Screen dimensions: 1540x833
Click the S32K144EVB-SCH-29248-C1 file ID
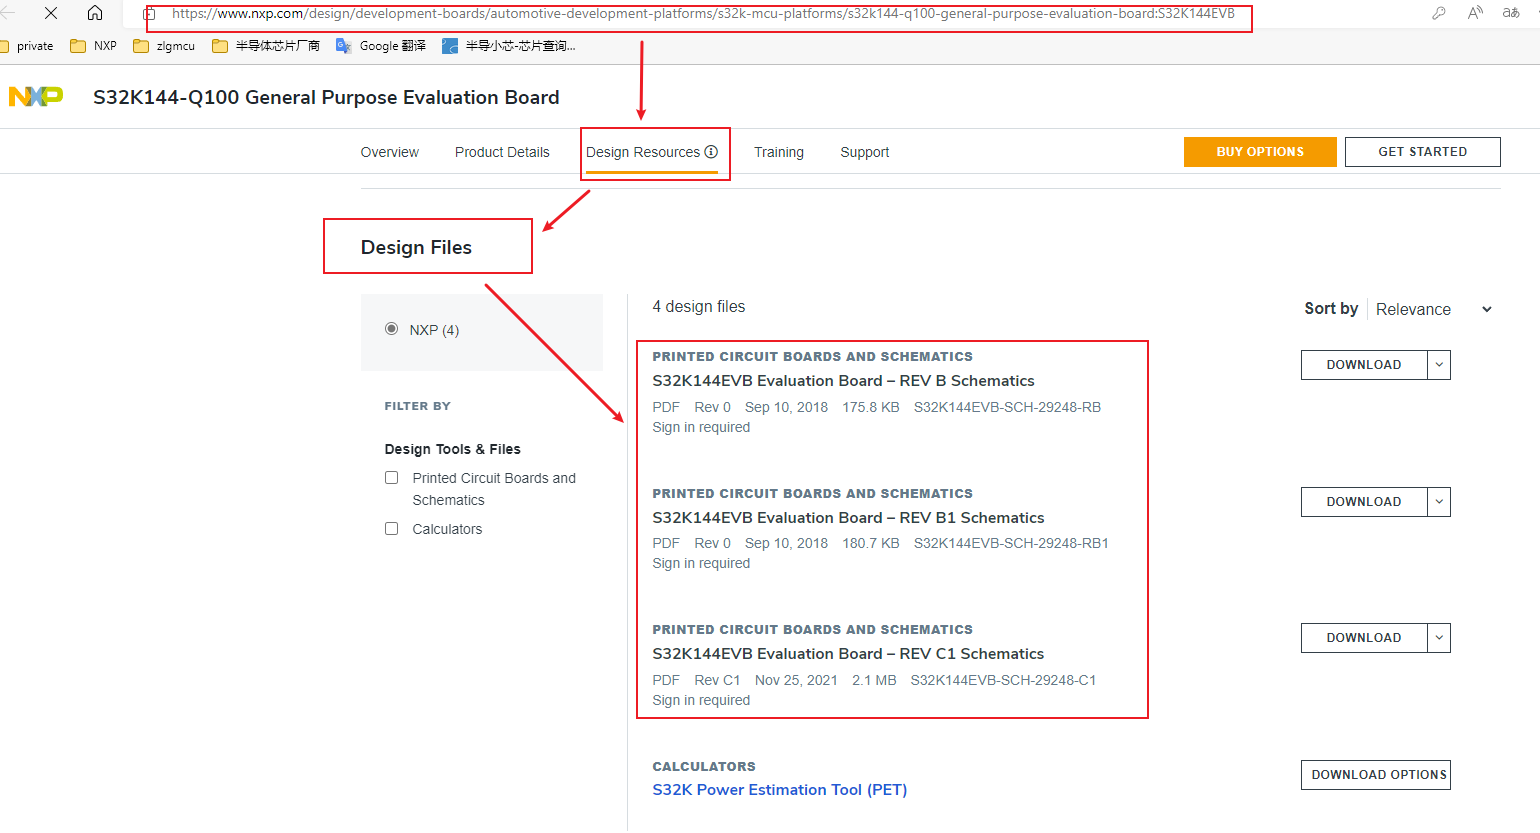point(1003,680)
